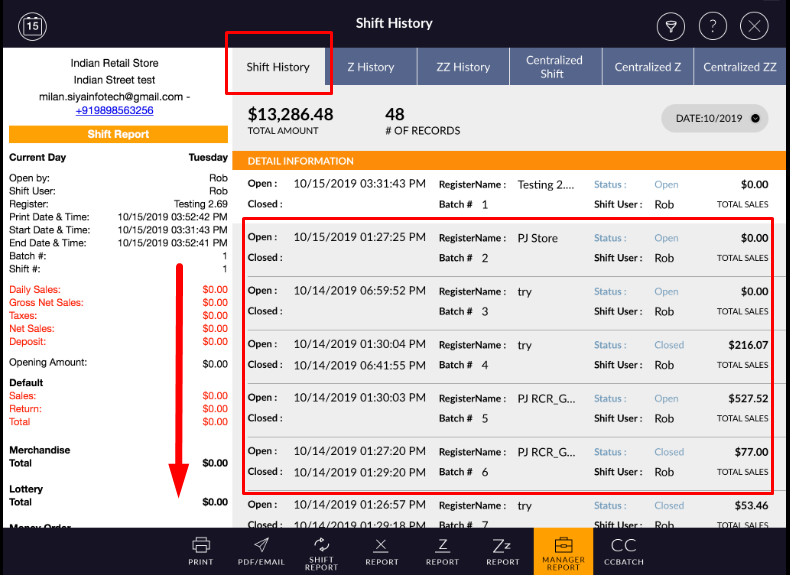The image size is (790, 575).
Task: Open the Manager Report briefcase icon
Action: 563,552
